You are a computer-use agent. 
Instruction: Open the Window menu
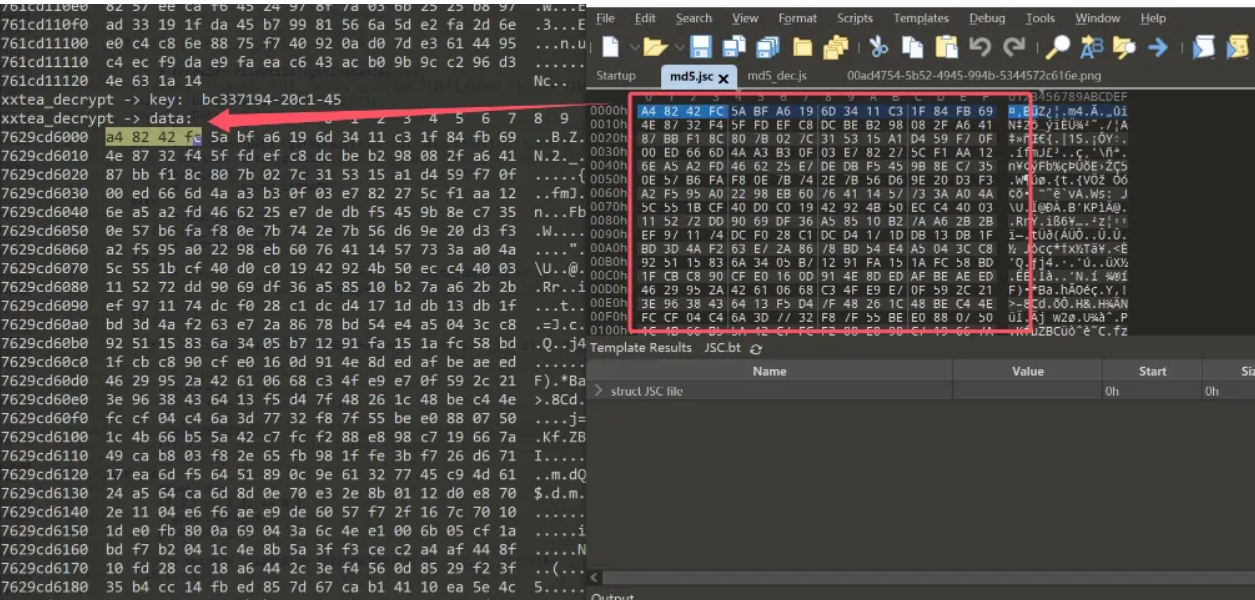(x=1097, y=18)
